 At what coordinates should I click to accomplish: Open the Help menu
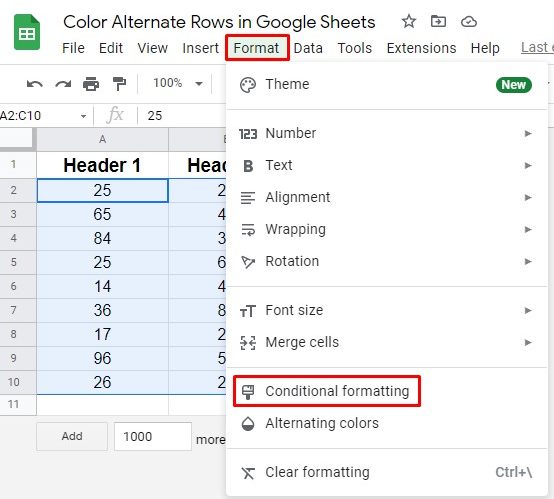pos(485,48)
